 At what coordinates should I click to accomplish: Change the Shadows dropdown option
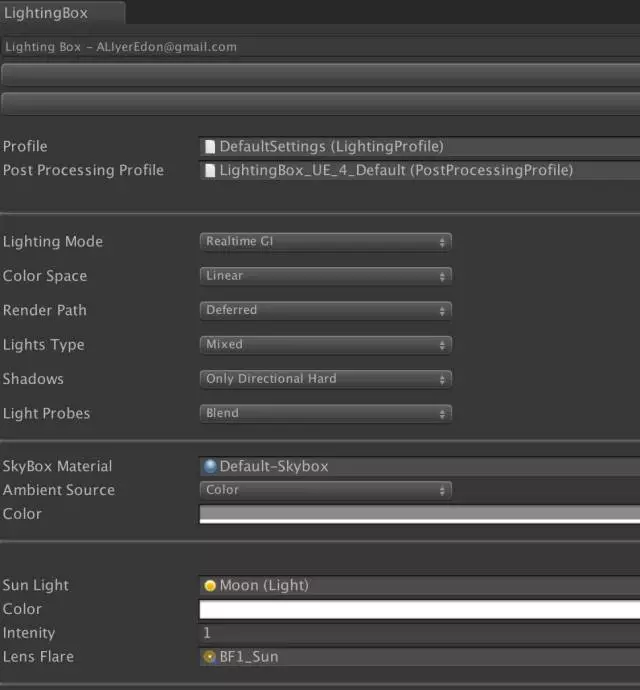pyautogui.click(x=325, y=379)
